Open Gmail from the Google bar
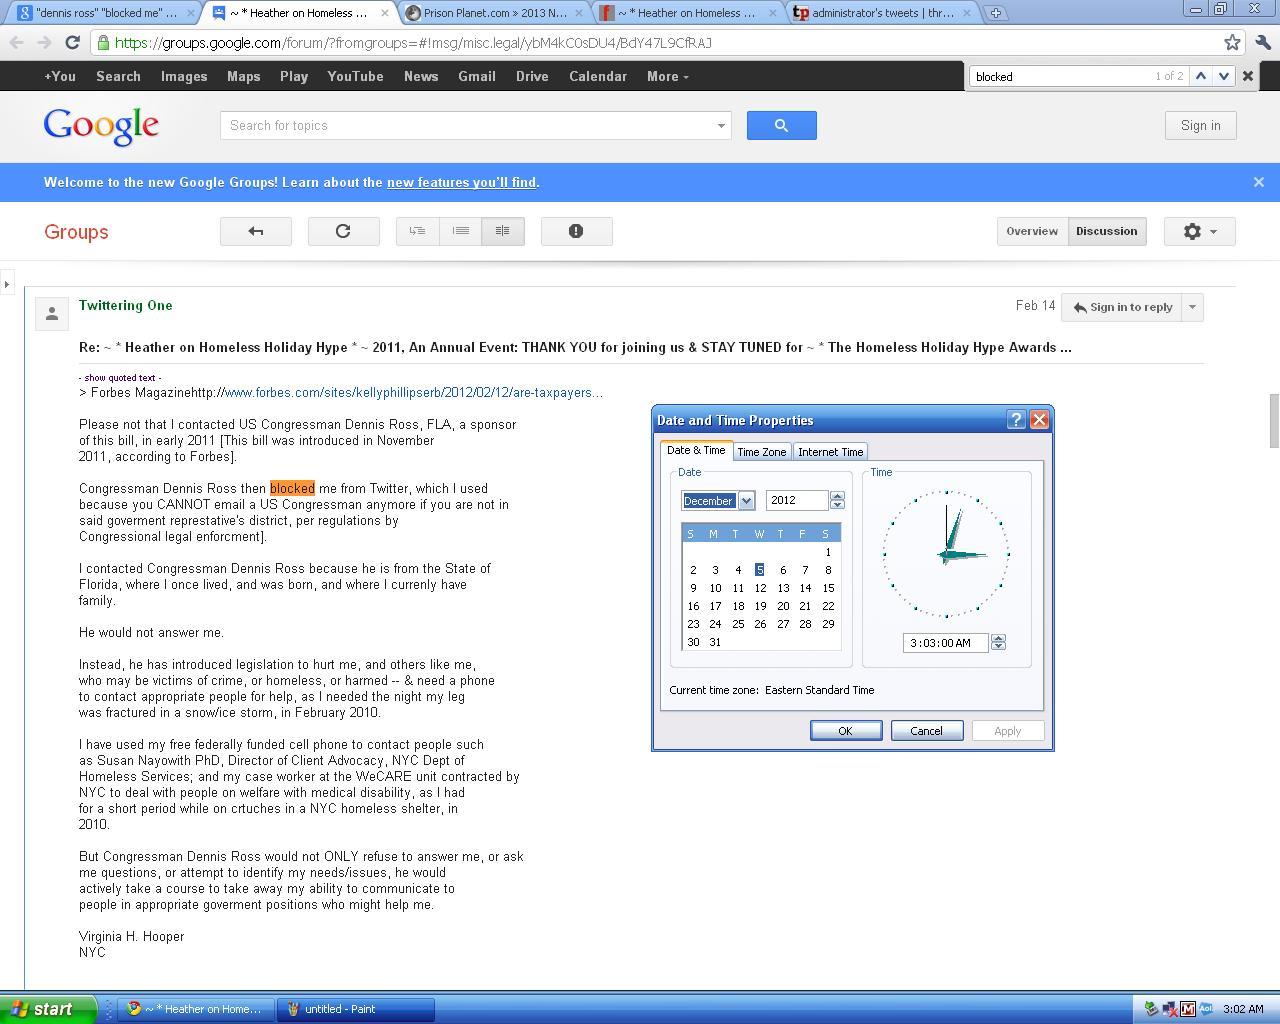This screenshot has height=1024, width=1280. tap(477, 76)
